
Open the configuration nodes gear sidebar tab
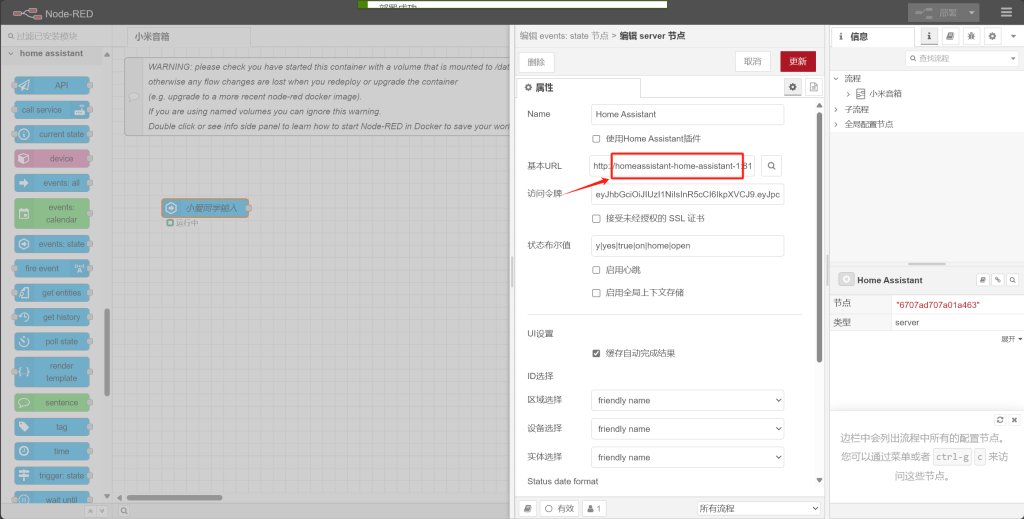tap(992, 37)
